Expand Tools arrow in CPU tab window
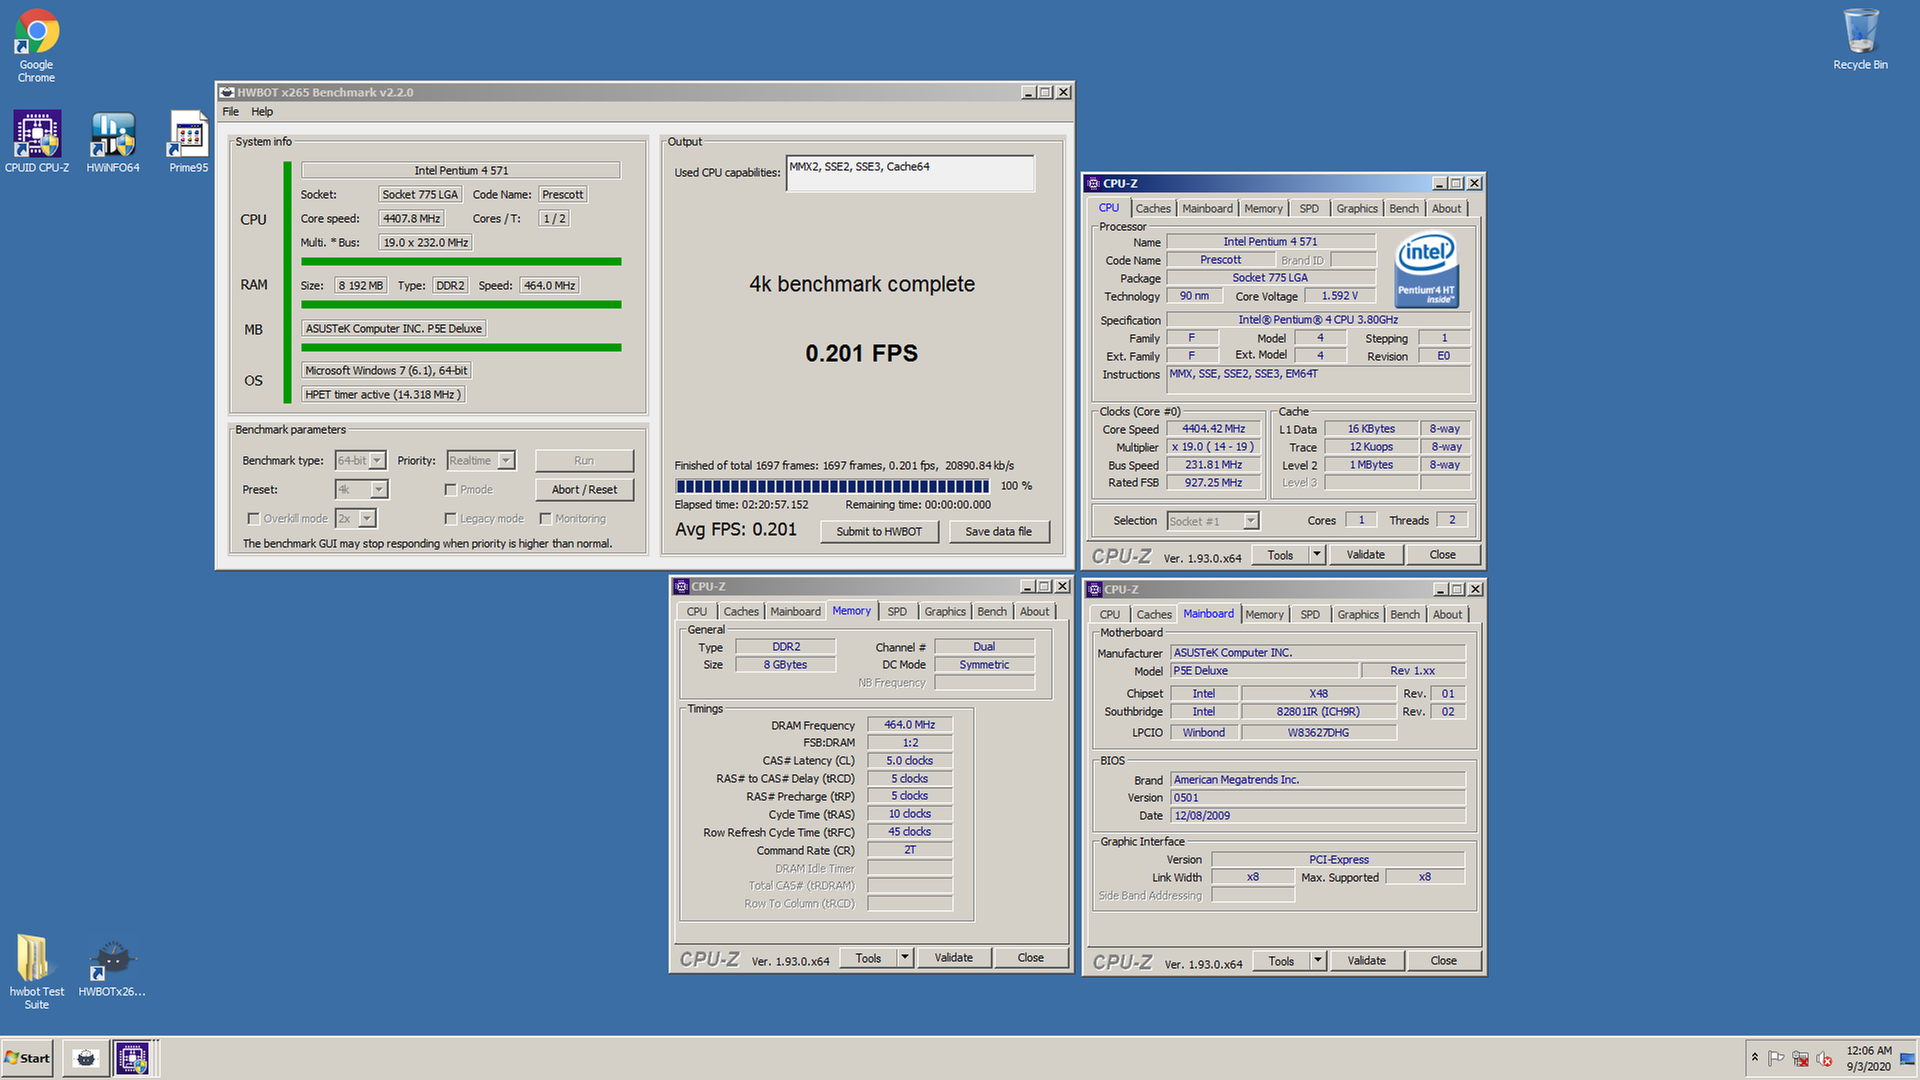 tap(1316, 554)
